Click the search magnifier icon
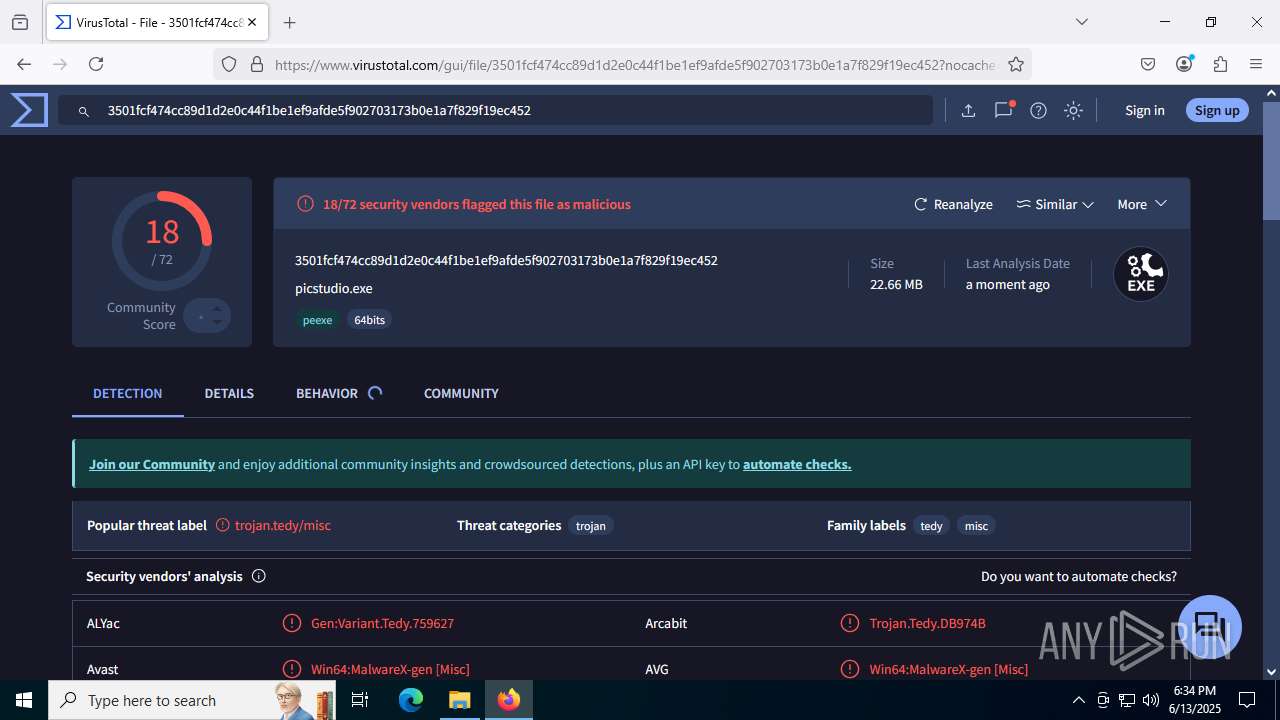Viewport: 1280px width, 720px height. 84,111
